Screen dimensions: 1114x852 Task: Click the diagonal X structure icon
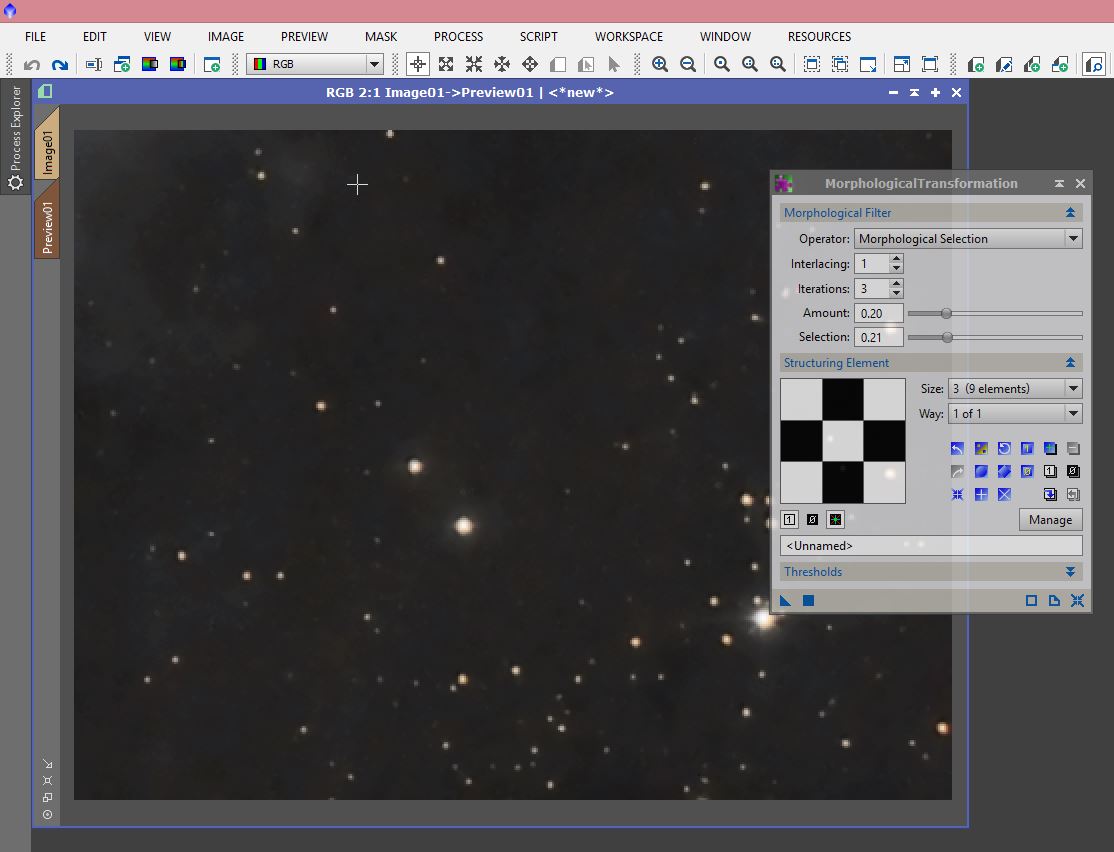1004,495
